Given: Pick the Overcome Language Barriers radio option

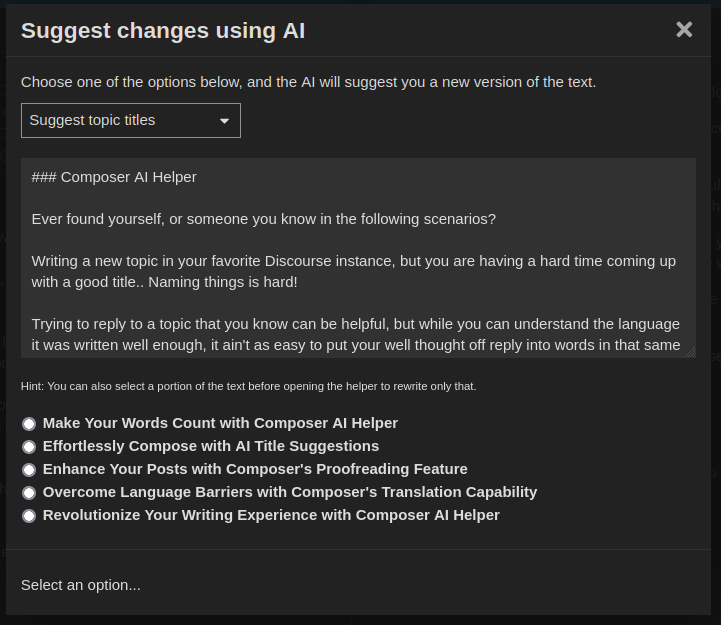Looking at the screenshot, I should 29,493.
